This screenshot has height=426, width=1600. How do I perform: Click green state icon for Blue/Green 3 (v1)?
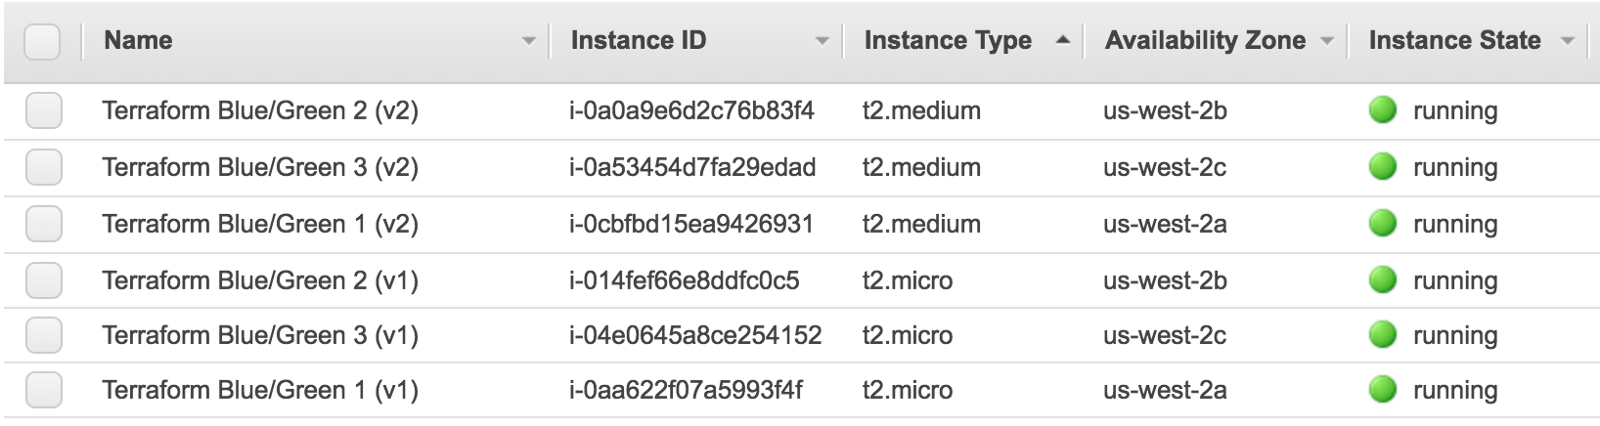coord(1382,335)
